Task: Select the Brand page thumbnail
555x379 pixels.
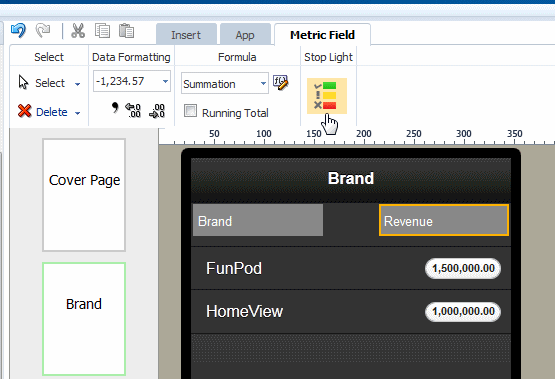Action: 84,318
